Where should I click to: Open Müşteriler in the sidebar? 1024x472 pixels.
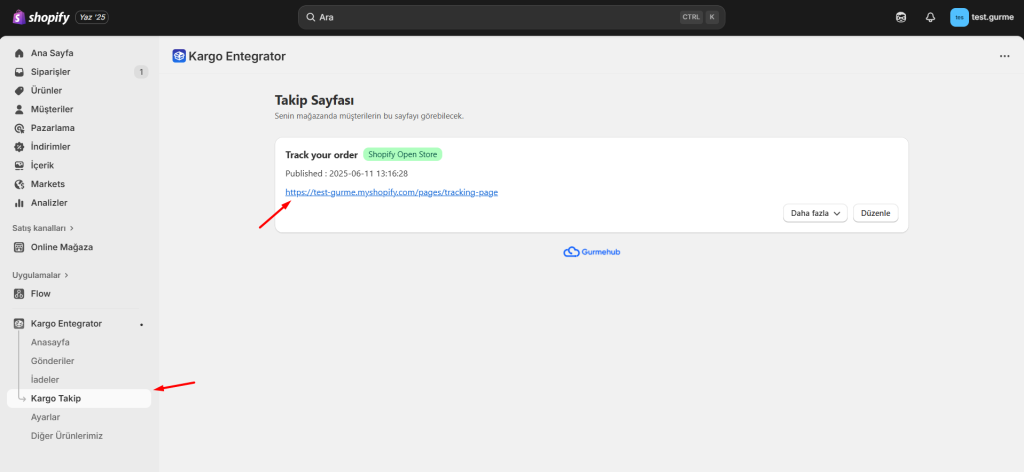52,109
